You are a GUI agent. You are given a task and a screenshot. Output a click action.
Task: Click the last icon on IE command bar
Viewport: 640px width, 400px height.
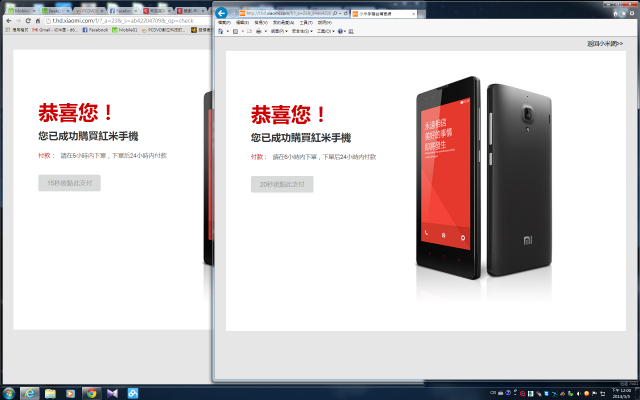pos(351,31)
